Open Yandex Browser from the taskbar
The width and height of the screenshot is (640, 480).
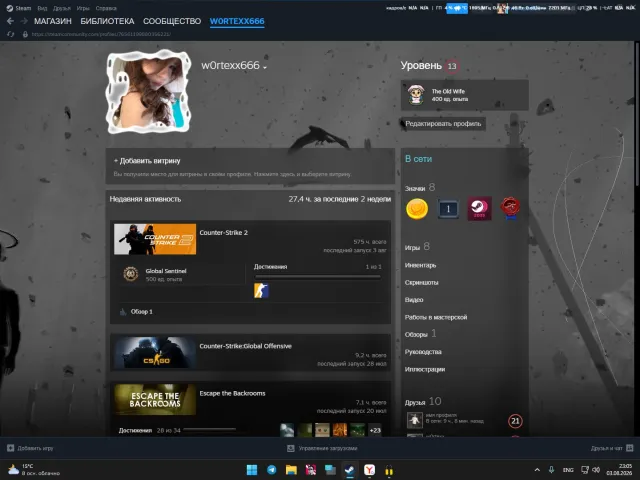point(369,470)
